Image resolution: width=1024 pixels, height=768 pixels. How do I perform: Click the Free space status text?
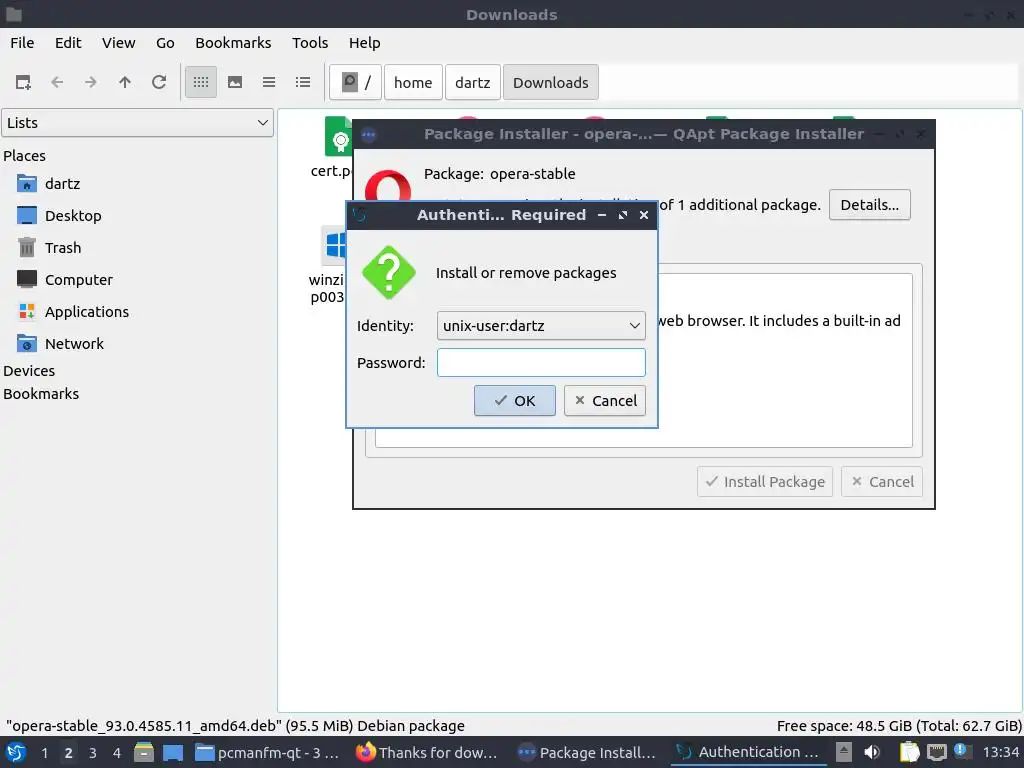899,726
